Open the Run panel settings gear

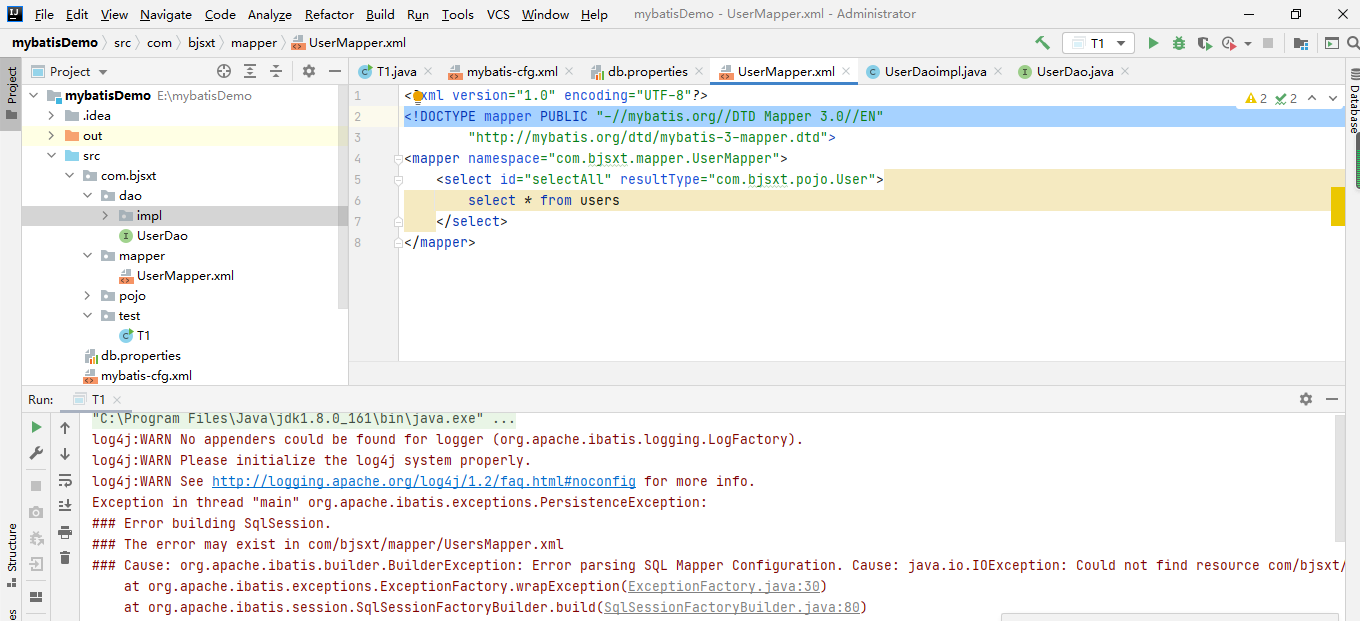tap(1306, 399)
